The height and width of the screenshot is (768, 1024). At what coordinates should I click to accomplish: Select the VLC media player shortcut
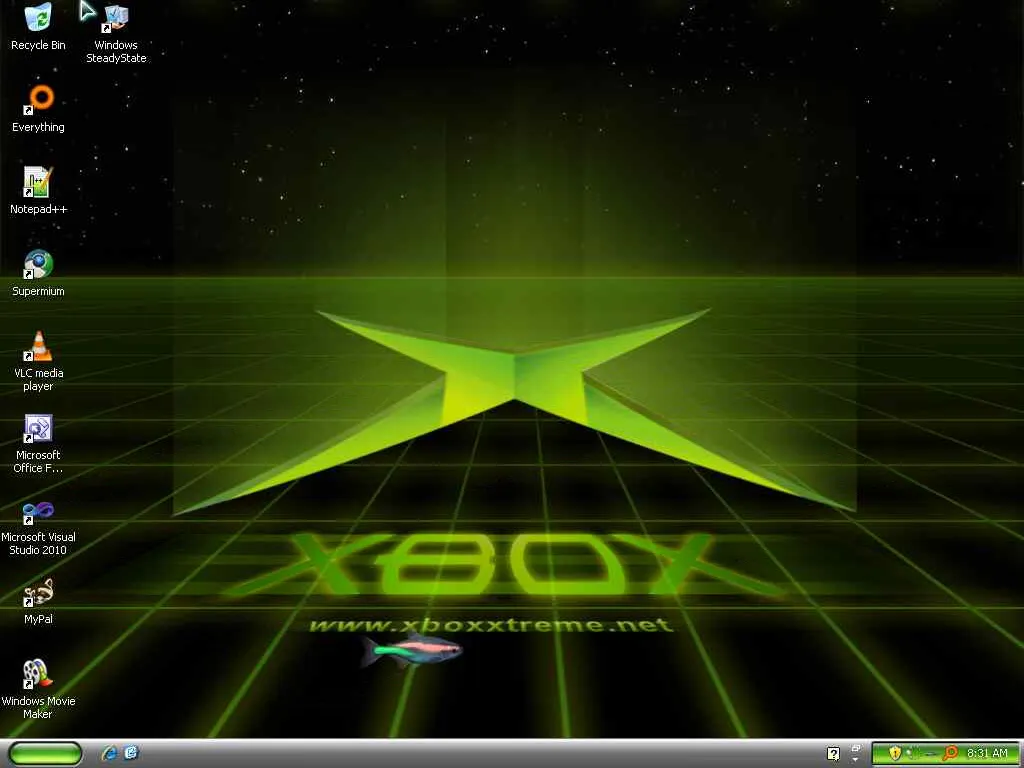coord(38,361)
